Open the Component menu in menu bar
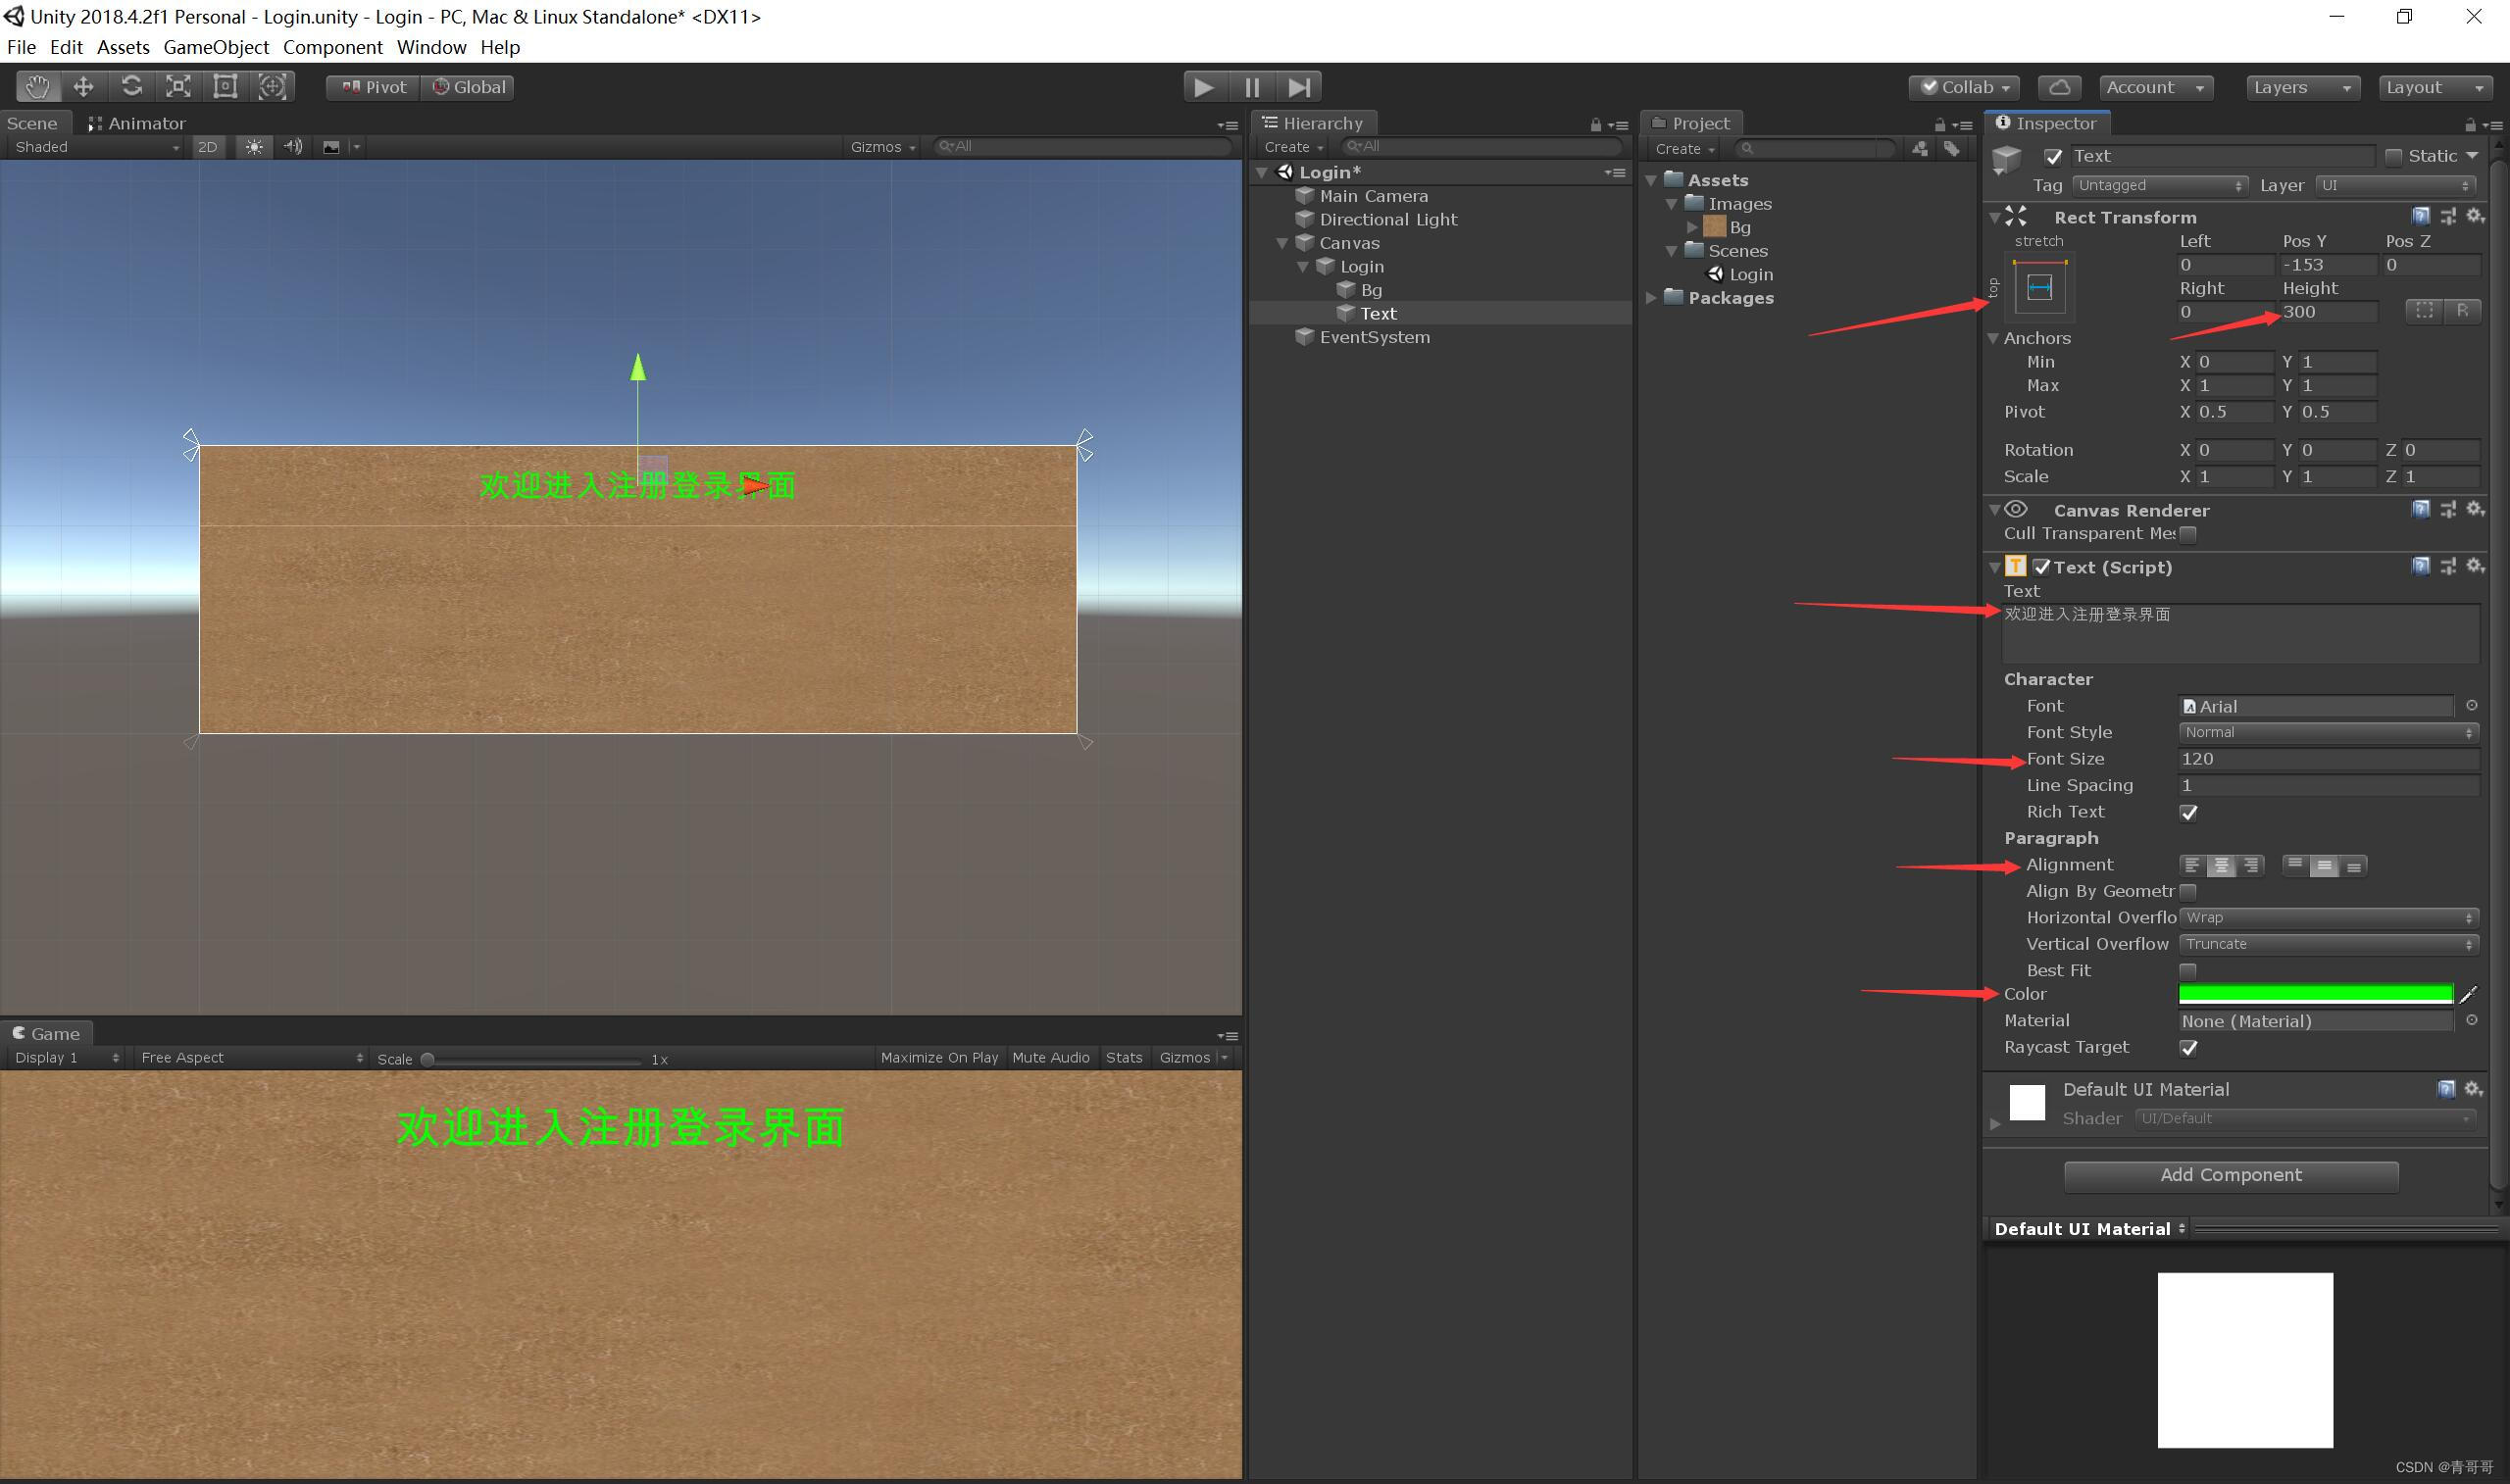 (339, 44)
